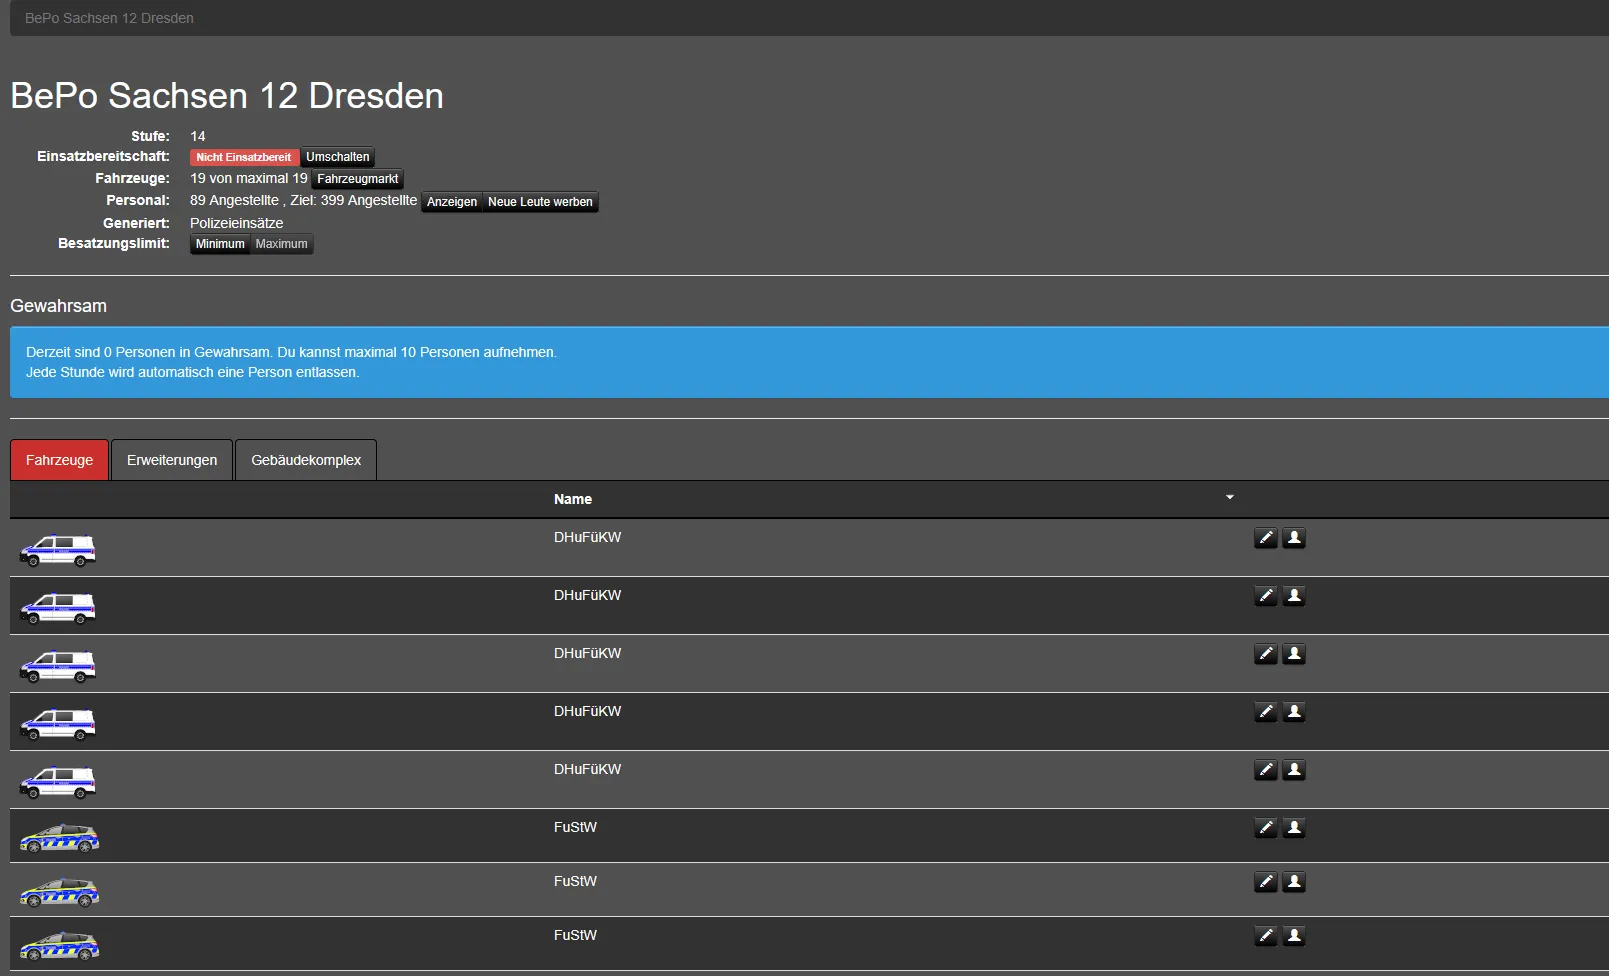Select the Fahrzeuge tab
Image resolution: width=1609 pixels, height=976 pixels.
(59, 460)
